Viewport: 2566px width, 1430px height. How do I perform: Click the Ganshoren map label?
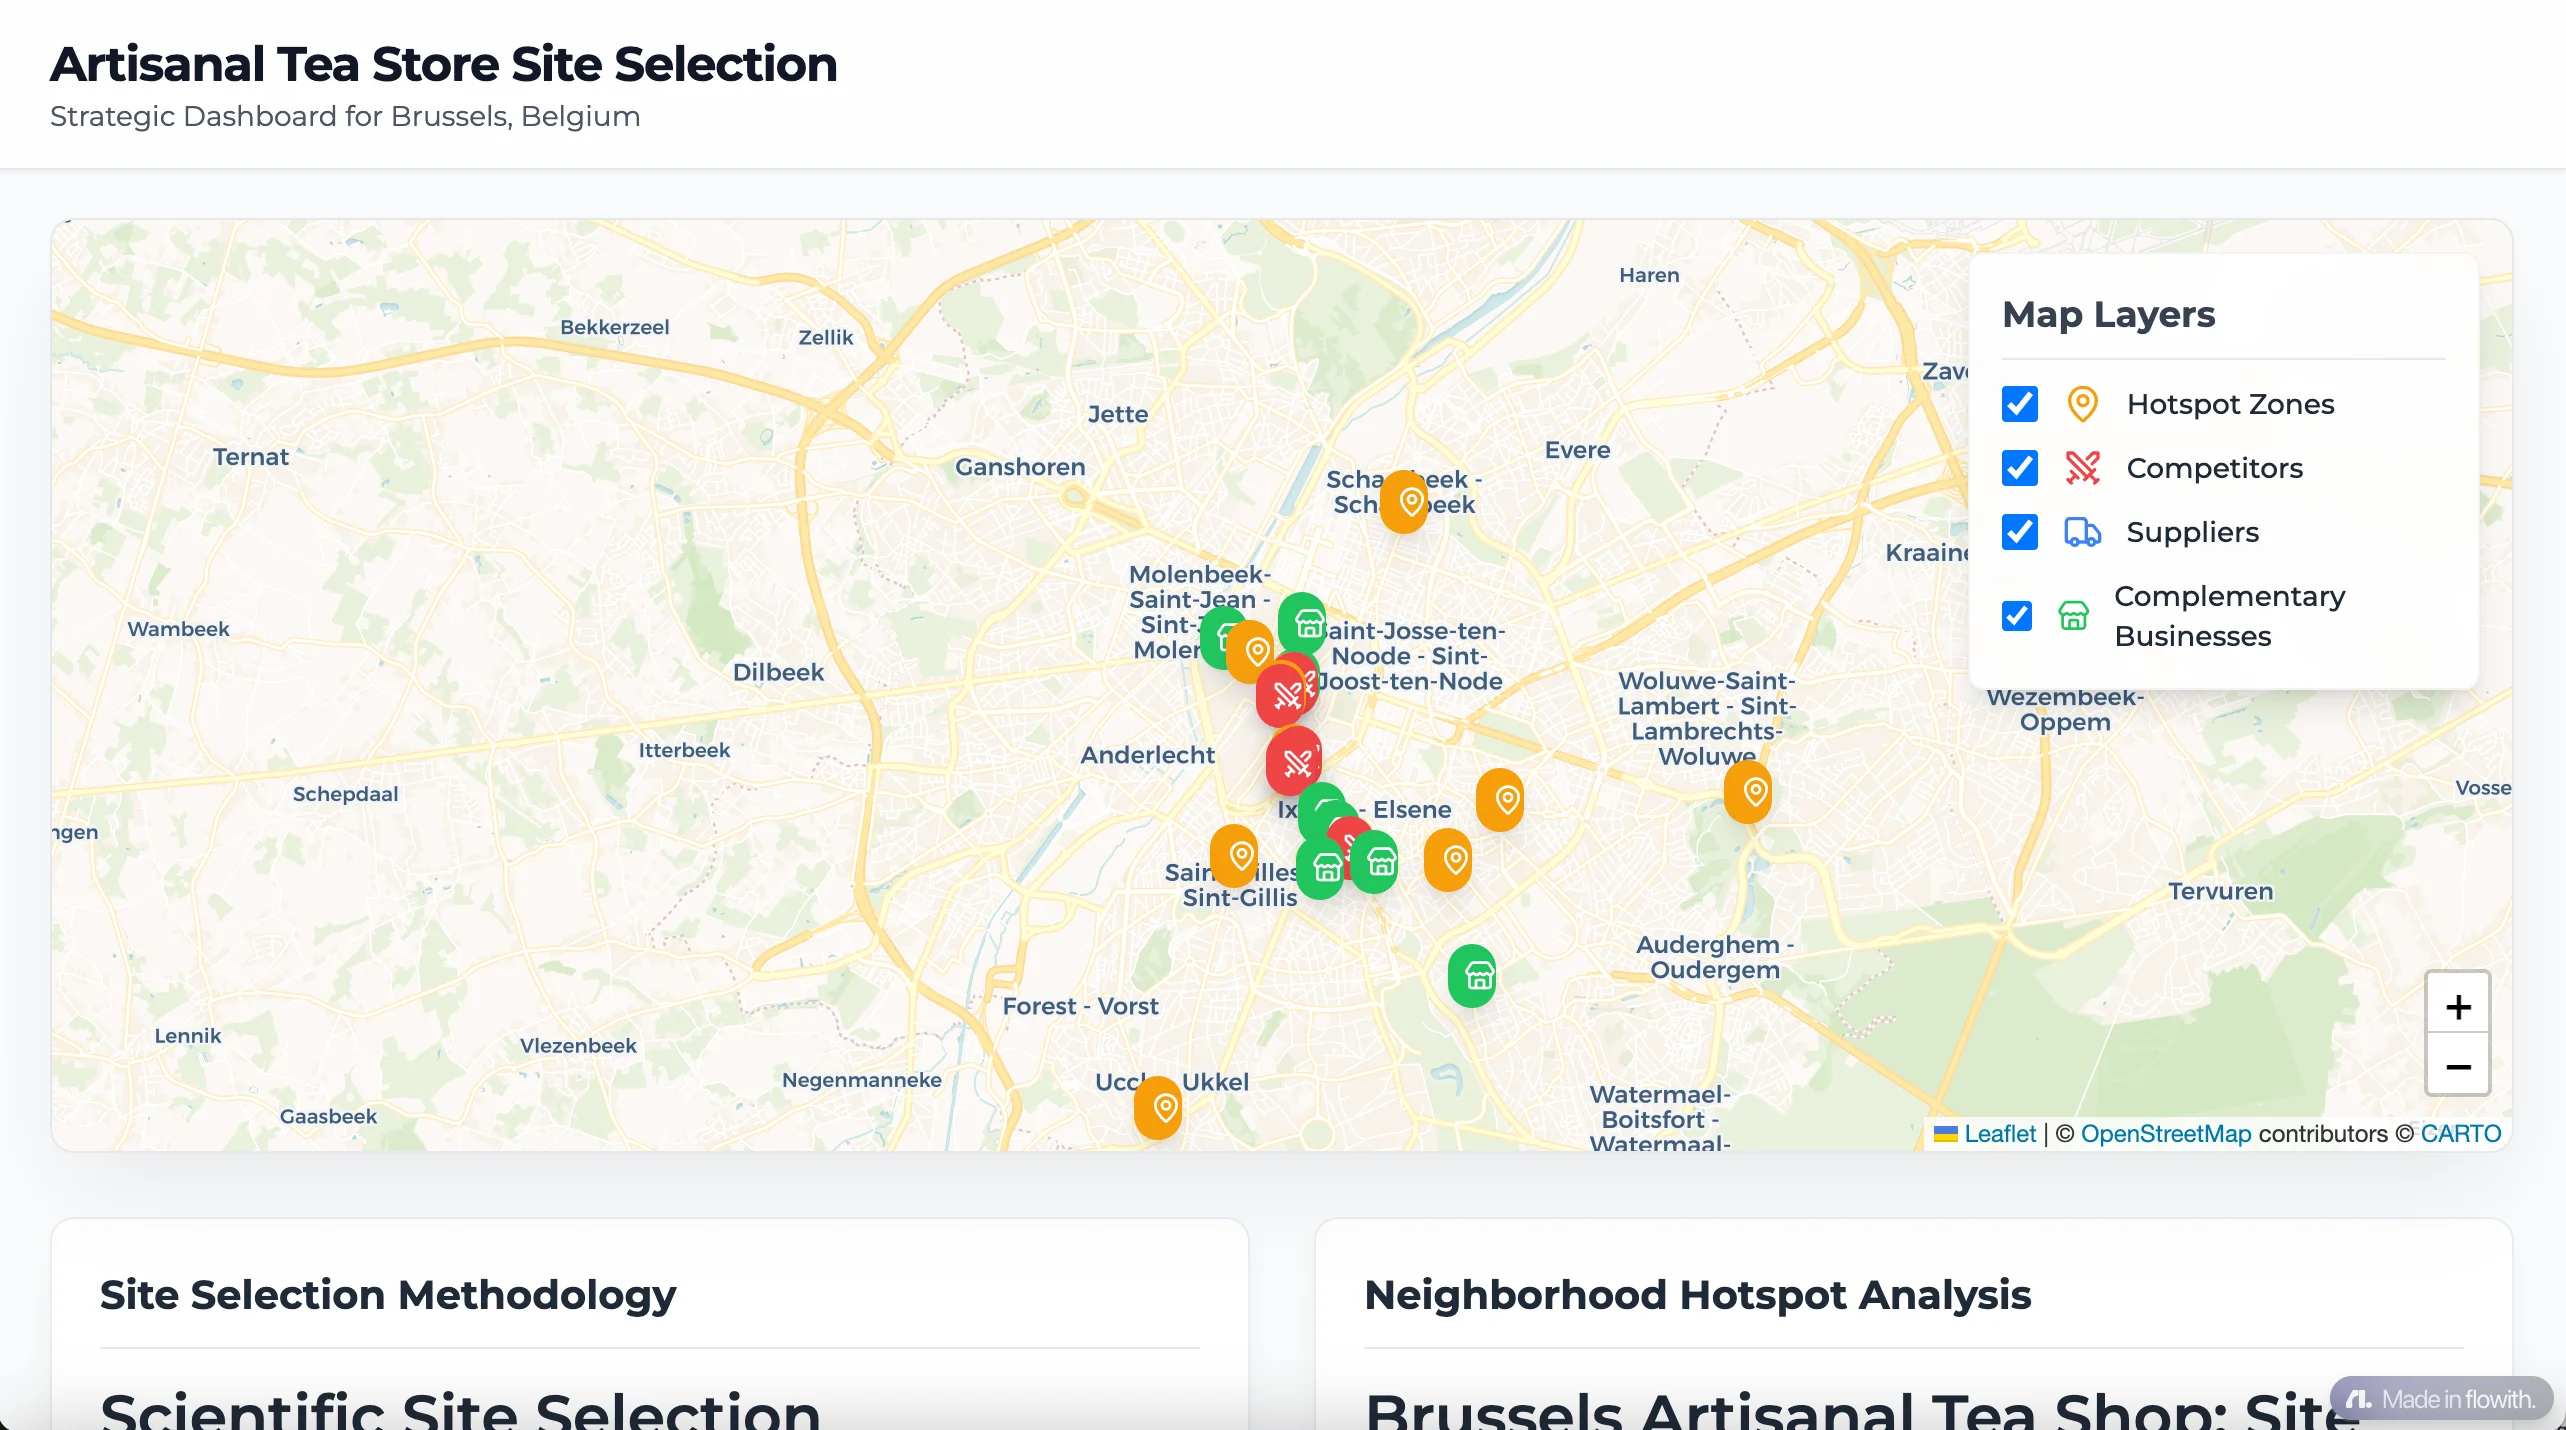coord(1020,467)
